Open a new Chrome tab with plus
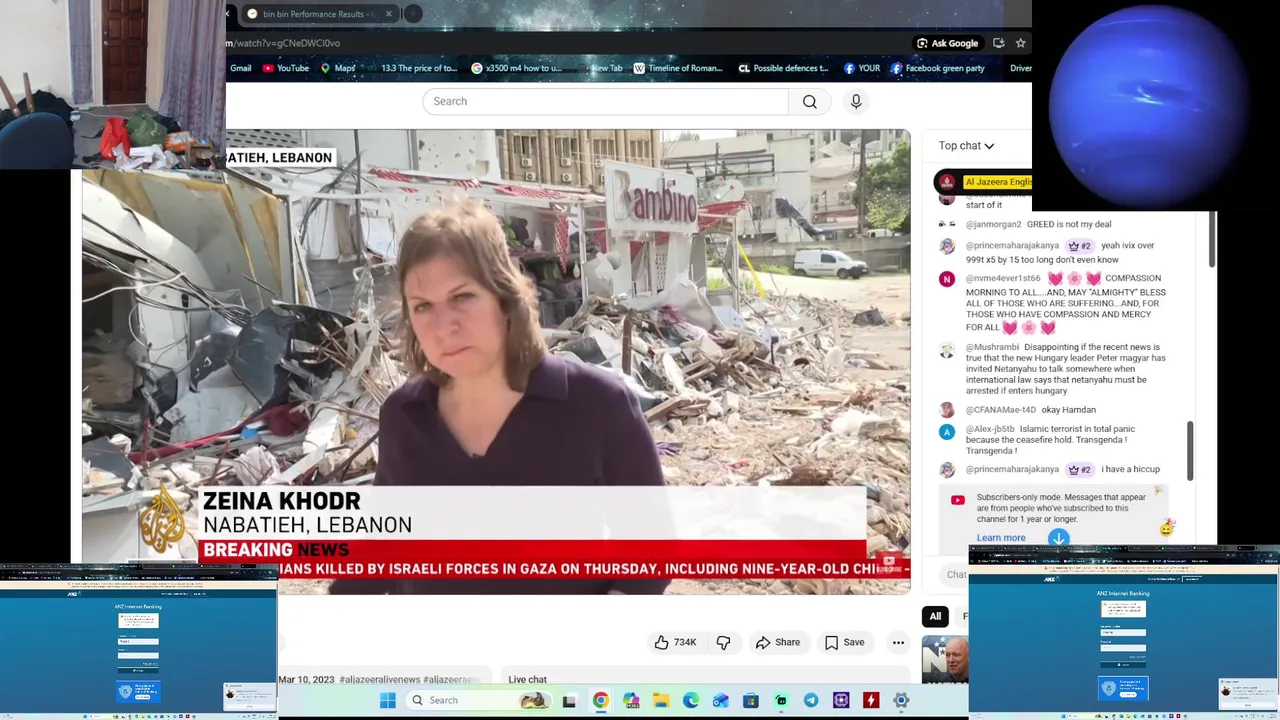Viewport: 1280px width, 720px height. pyautogui.click(x=413, y=14)
